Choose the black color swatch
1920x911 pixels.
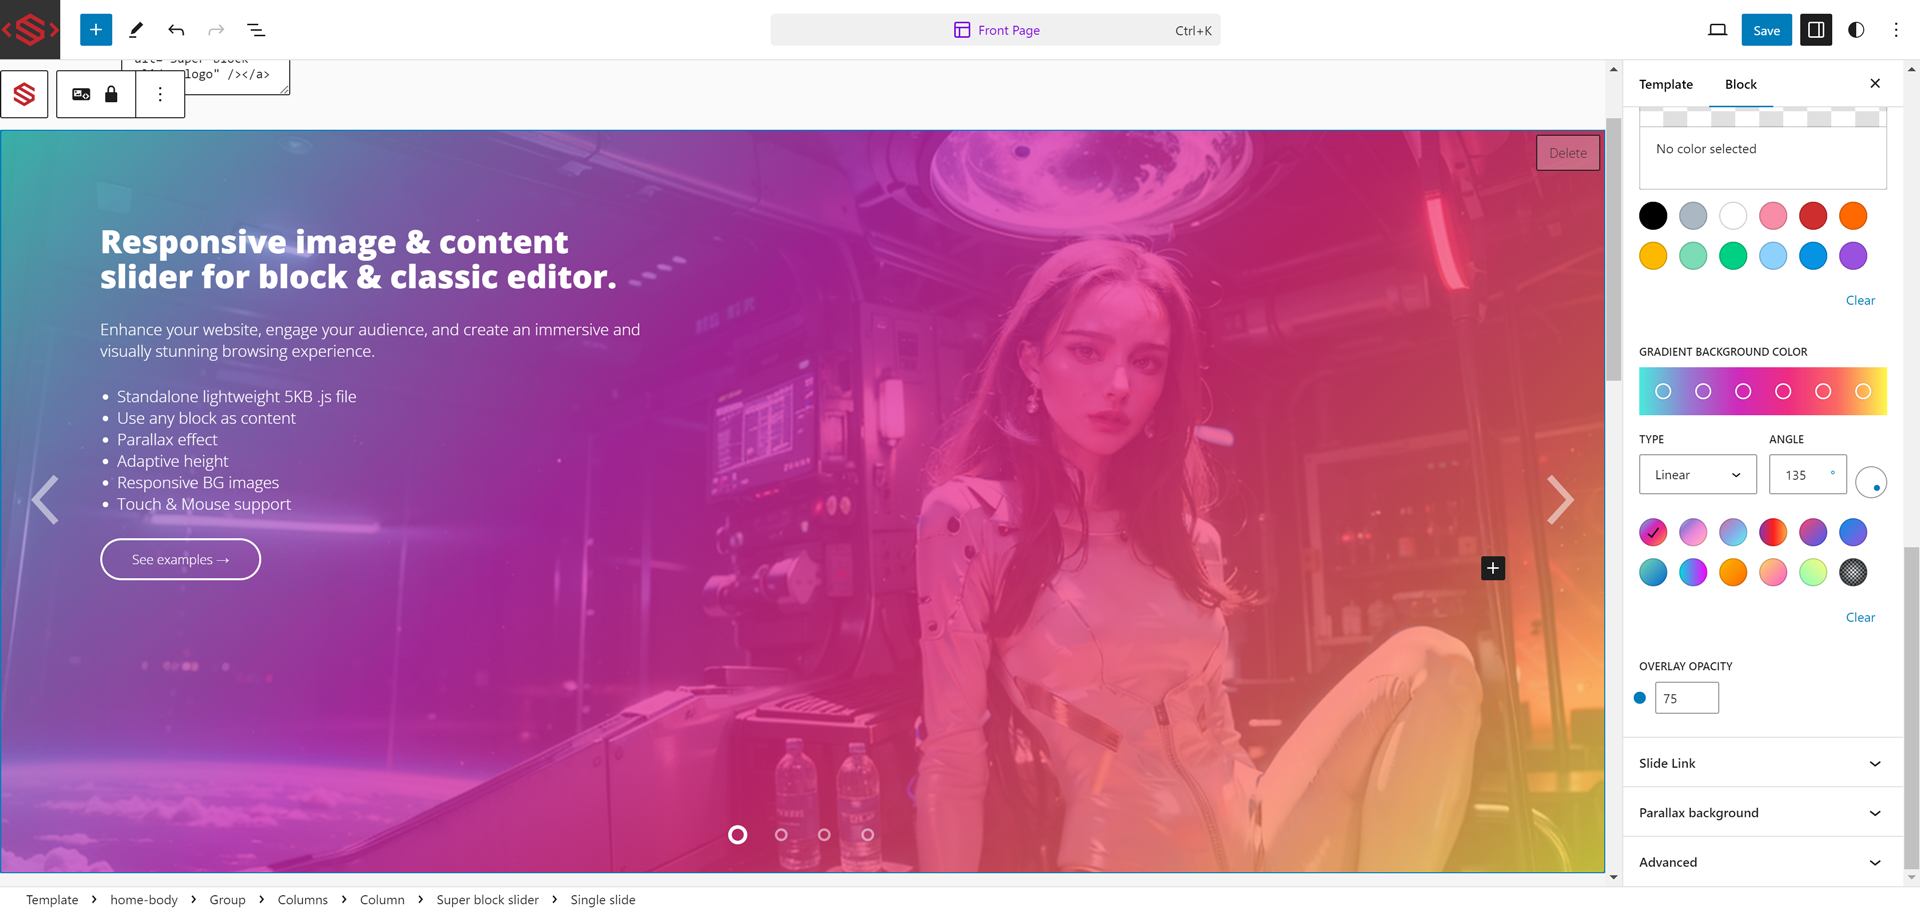(x=1653, y=216)
